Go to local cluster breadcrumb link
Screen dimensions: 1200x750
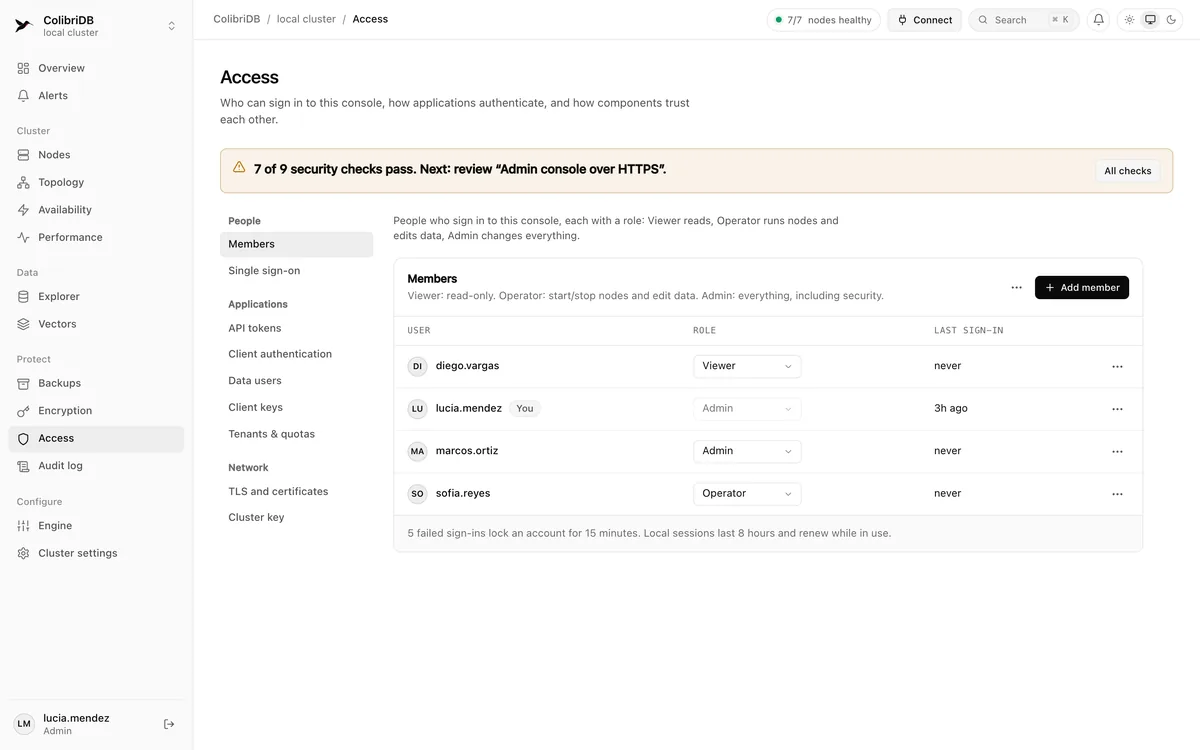306,19
